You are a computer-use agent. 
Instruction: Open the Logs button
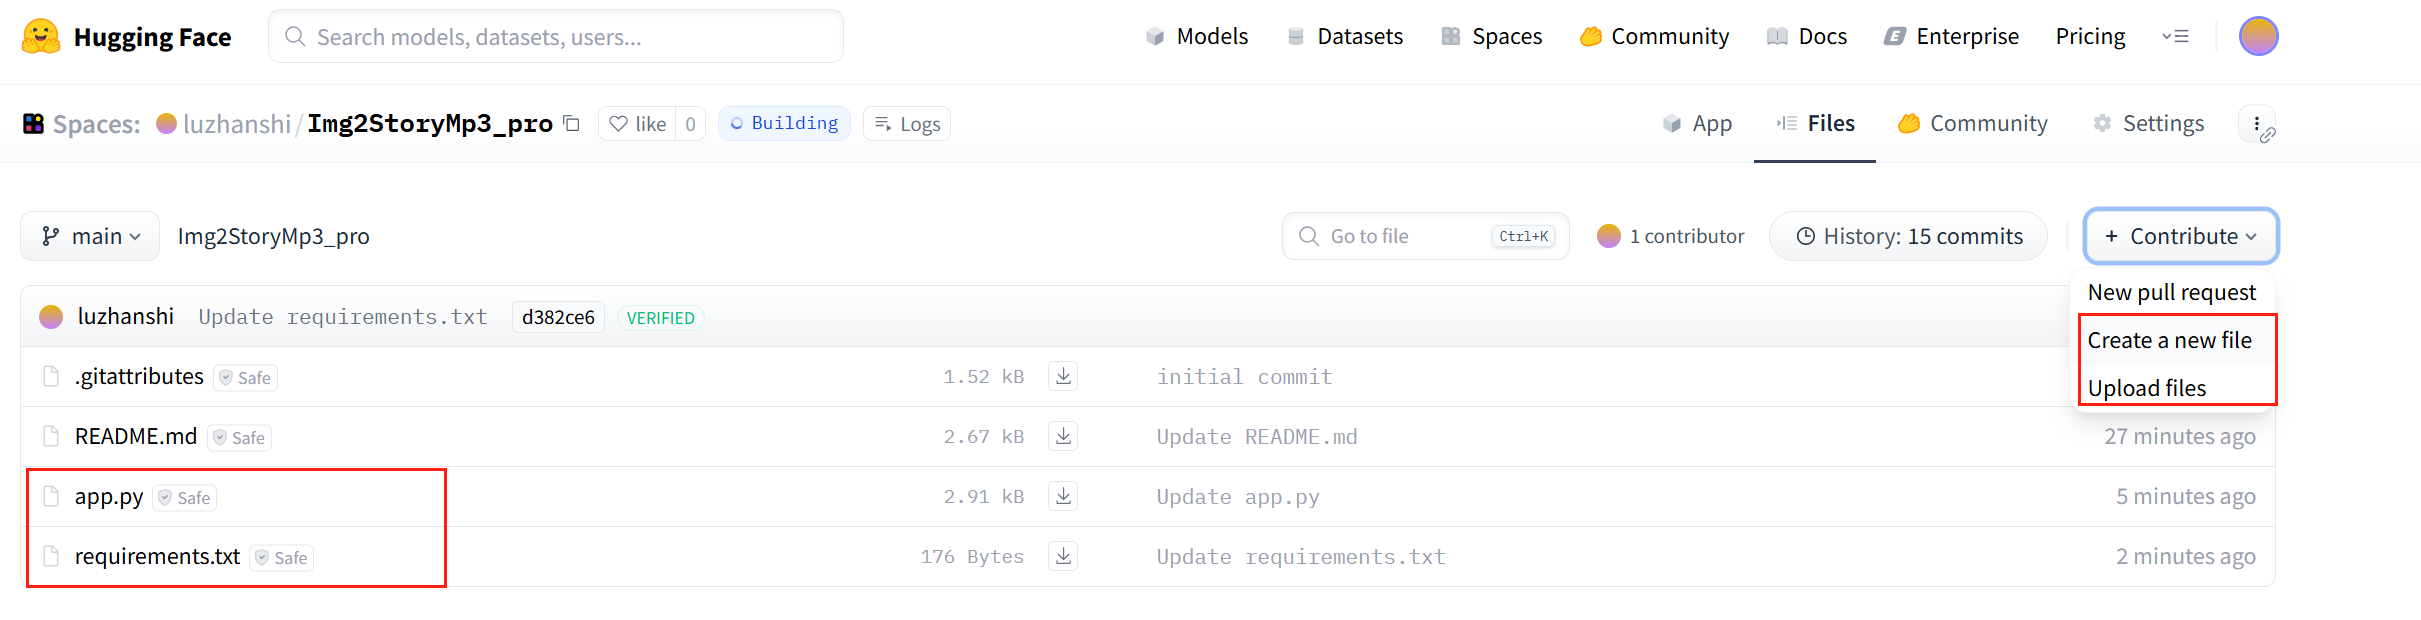coord(907,124)
